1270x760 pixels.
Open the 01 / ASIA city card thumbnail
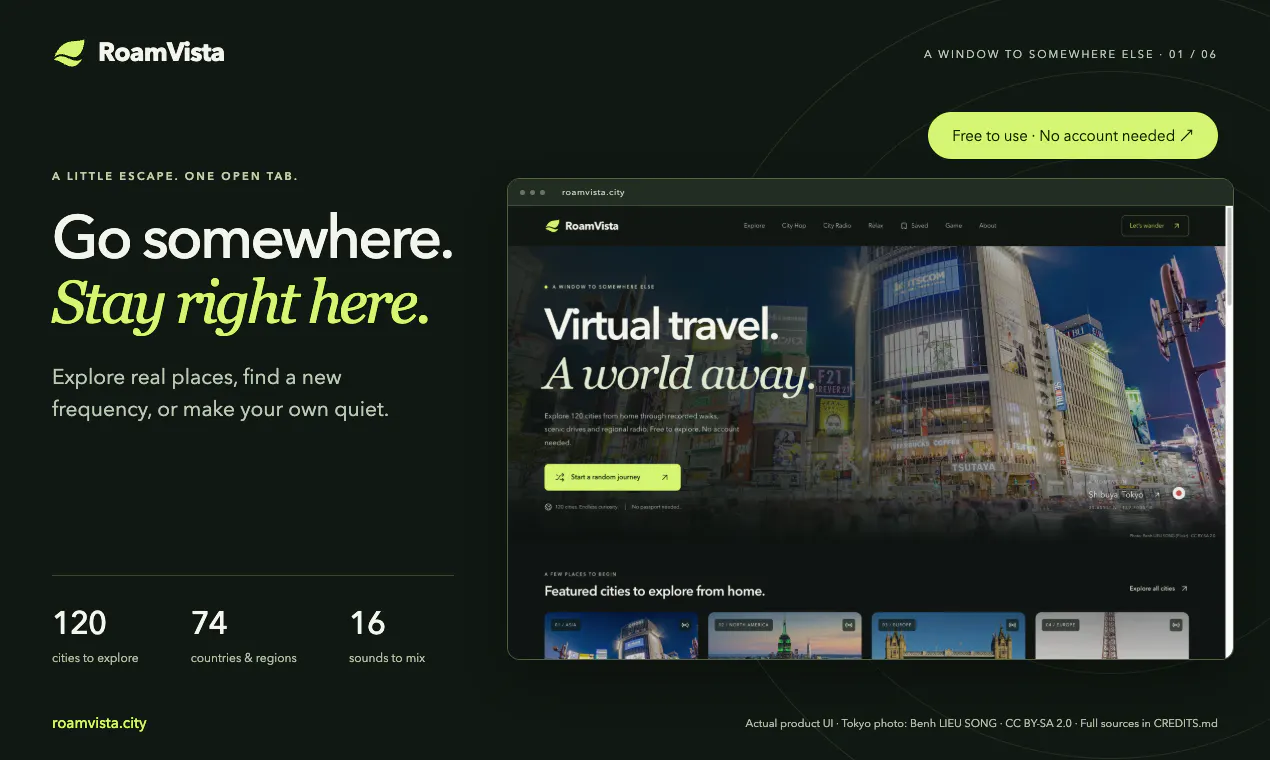[x=621, y=636]
